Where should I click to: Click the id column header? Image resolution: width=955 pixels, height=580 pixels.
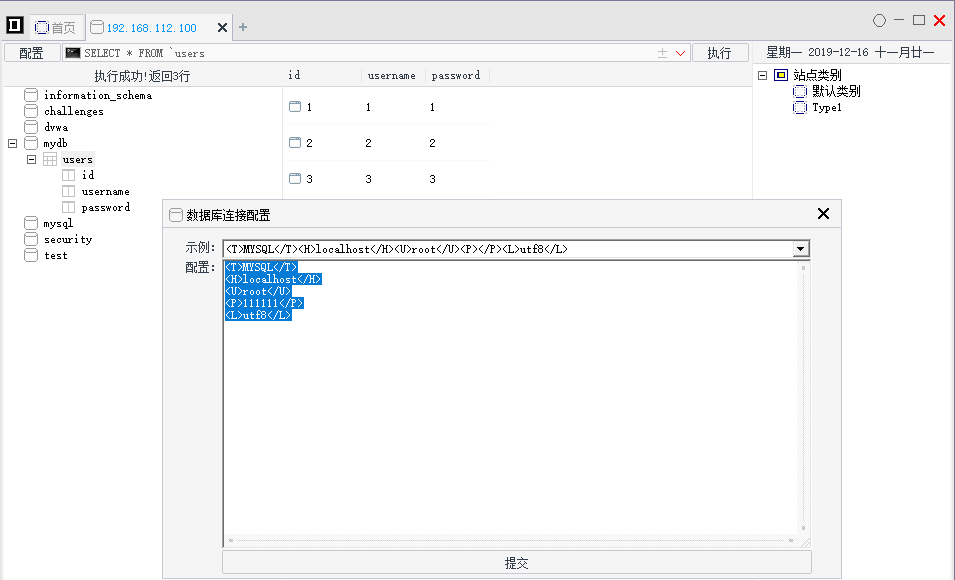[x=294, y=75]
